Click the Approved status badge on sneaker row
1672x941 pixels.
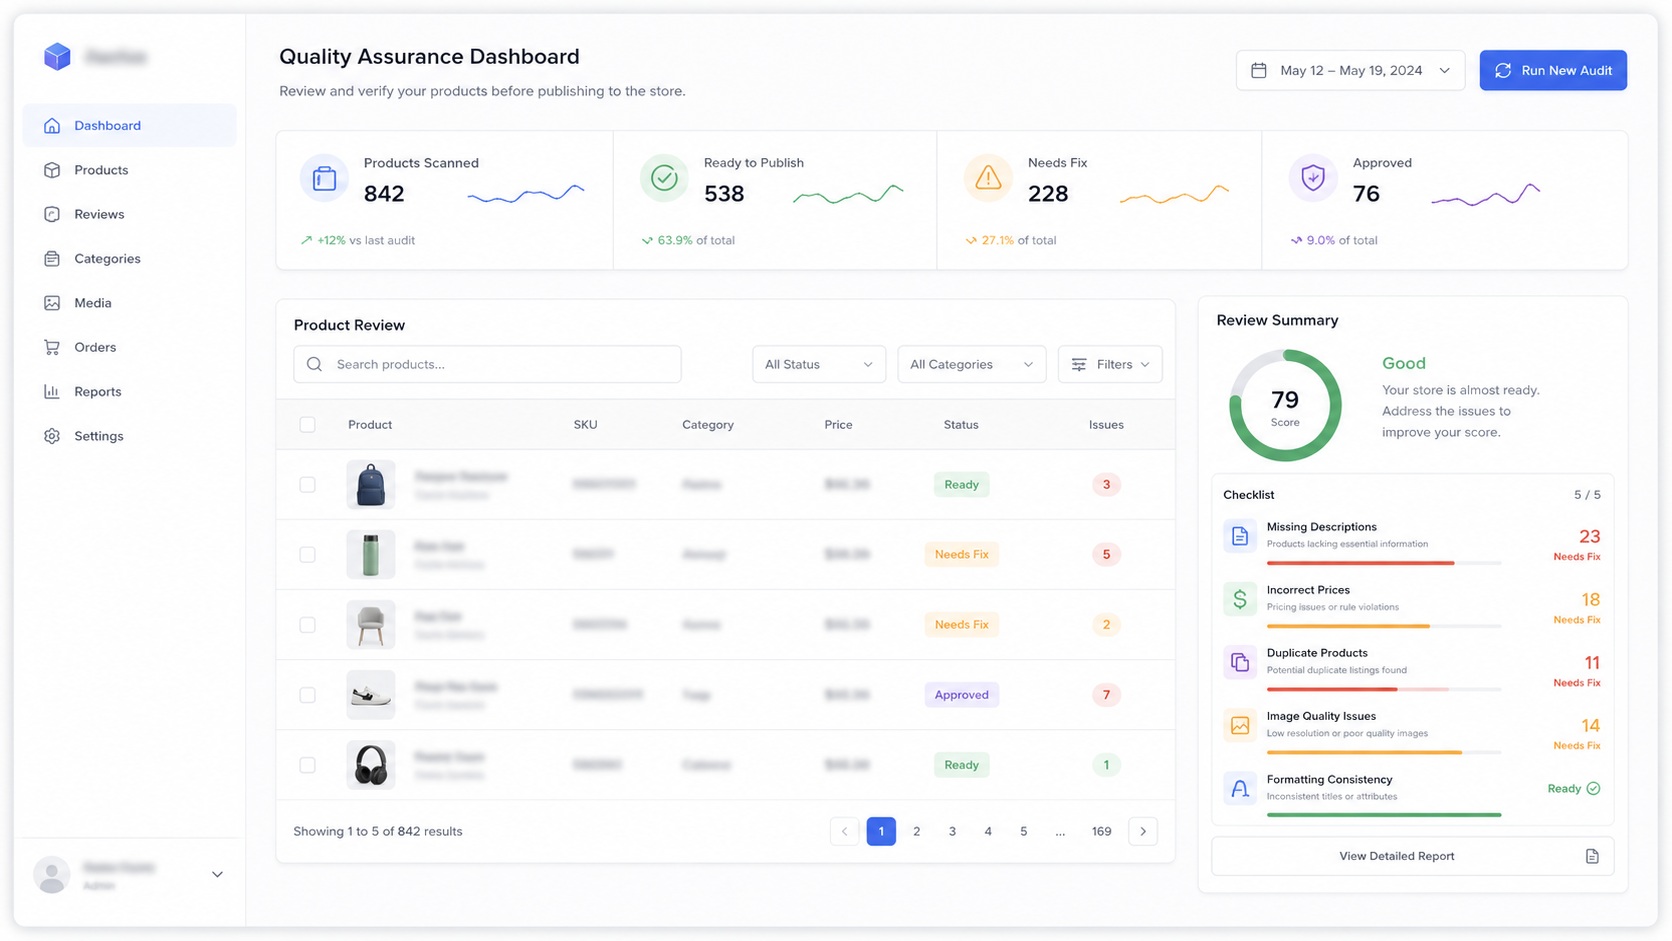pyautogui.click(x=961, y=695)
